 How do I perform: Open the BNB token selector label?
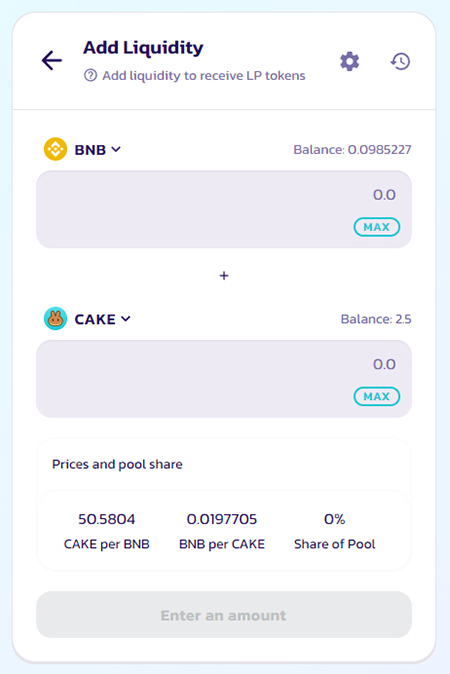coord(90,150)
